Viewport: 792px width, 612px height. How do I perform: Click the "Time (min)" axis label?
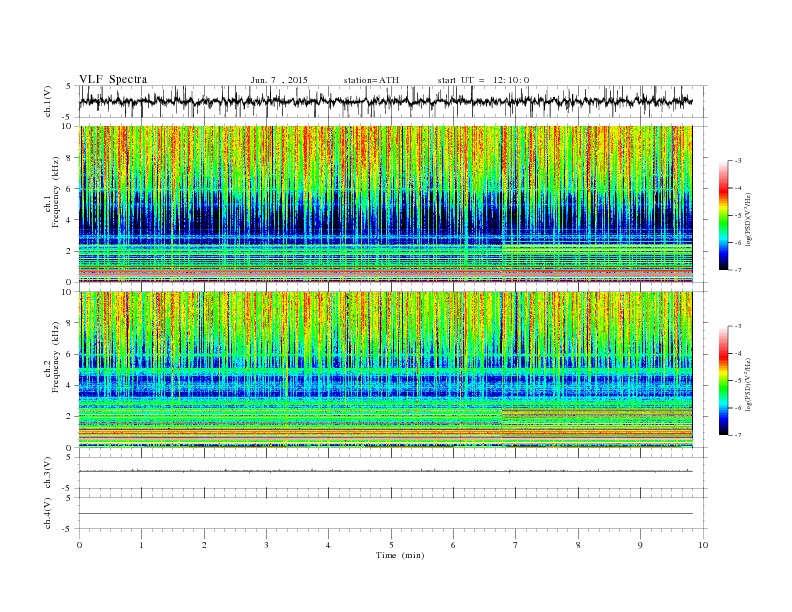point(400,555)
